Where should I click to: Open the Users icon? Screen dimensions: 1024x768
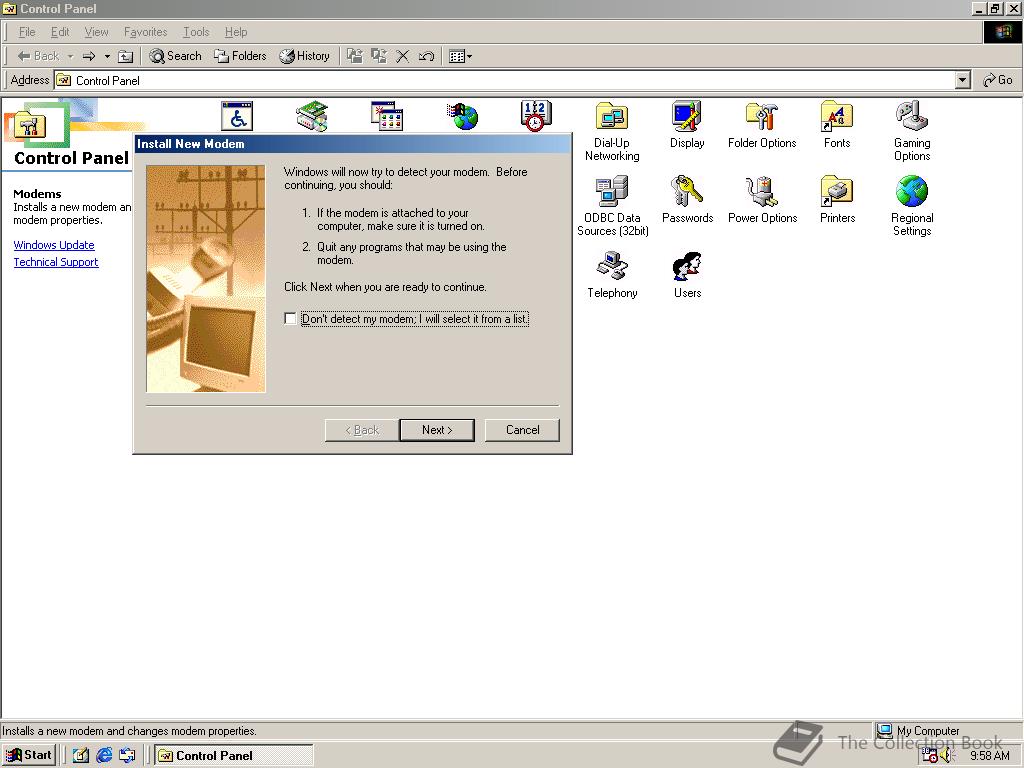(x=688, y=275)
